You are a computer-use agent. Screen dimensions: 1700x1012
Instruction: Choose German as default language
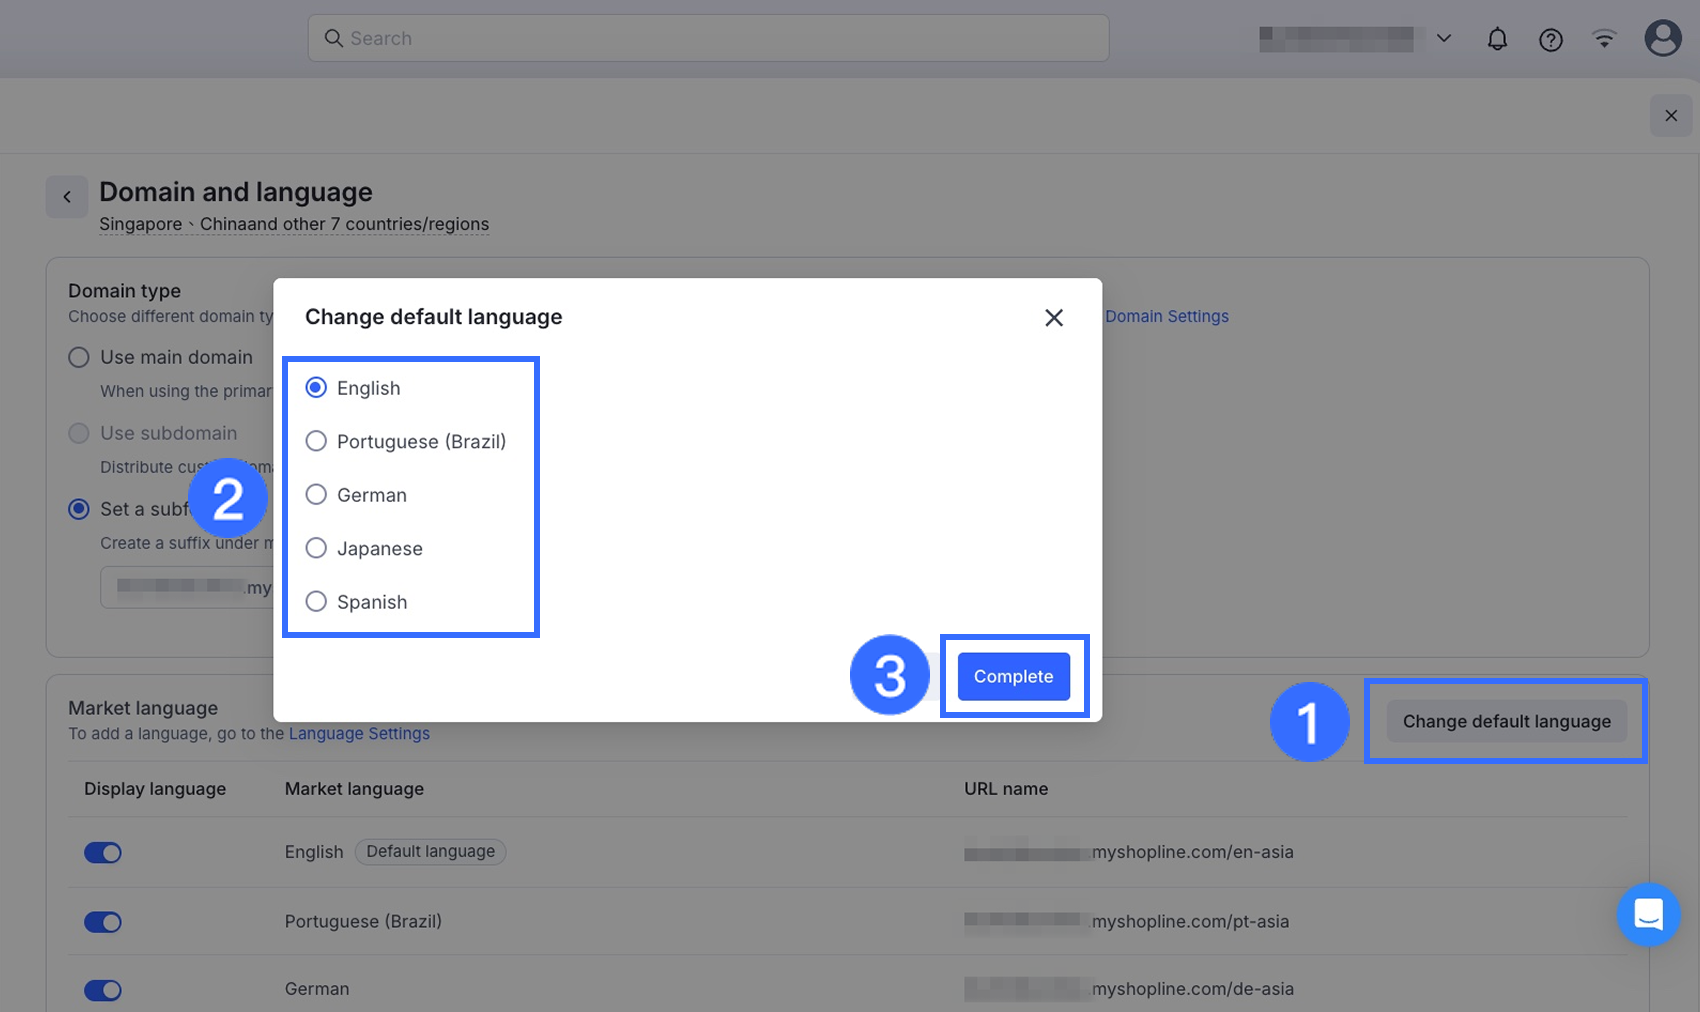(316, 495)
